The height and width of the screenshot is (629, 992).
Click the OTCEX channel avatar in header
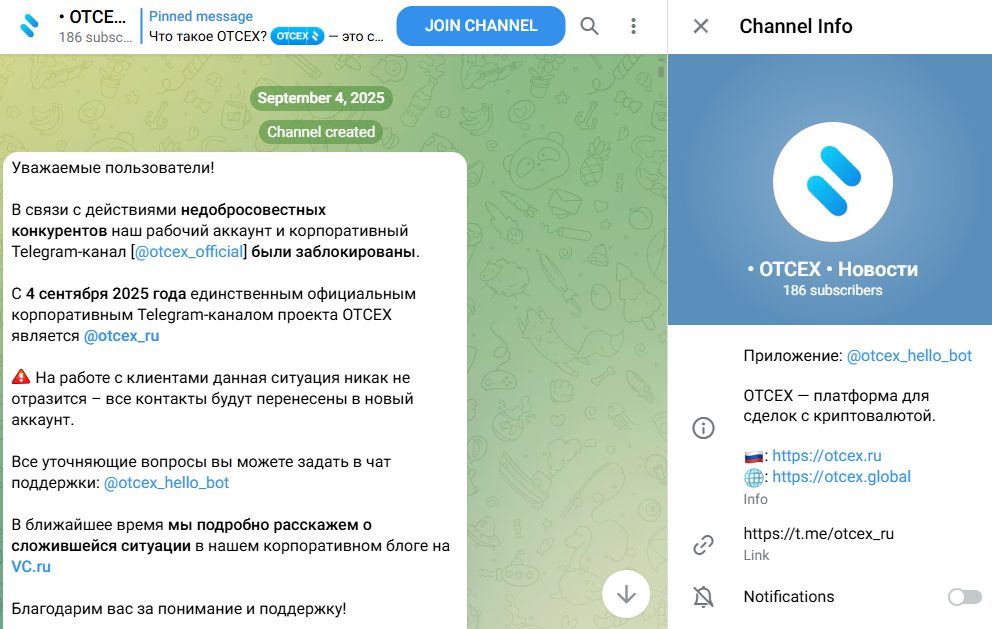[28, 26]
